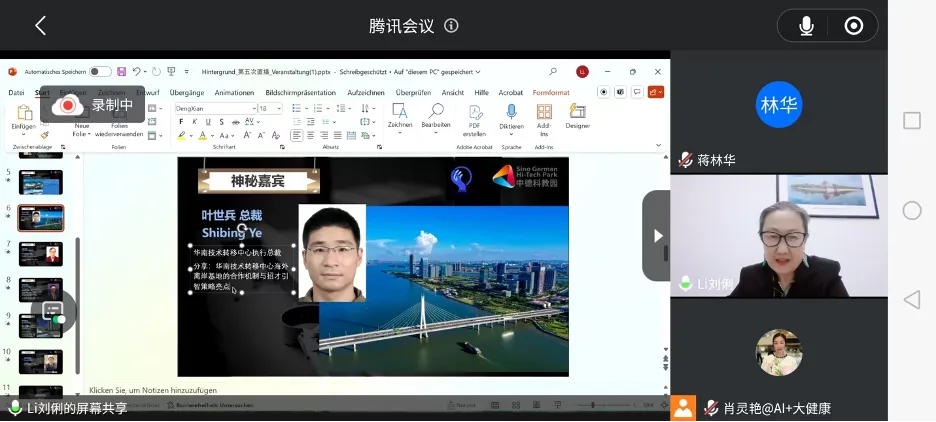The height and width of the screenshot is (422, 936).
Task: Click the orange Share button
Action: (655, 92)
